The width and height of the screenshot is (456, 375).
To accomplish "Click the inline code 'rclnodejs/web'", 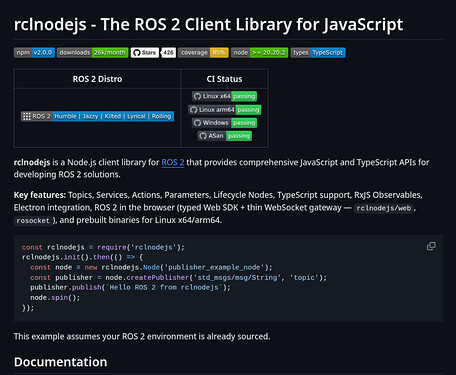I will coord(384,208).
